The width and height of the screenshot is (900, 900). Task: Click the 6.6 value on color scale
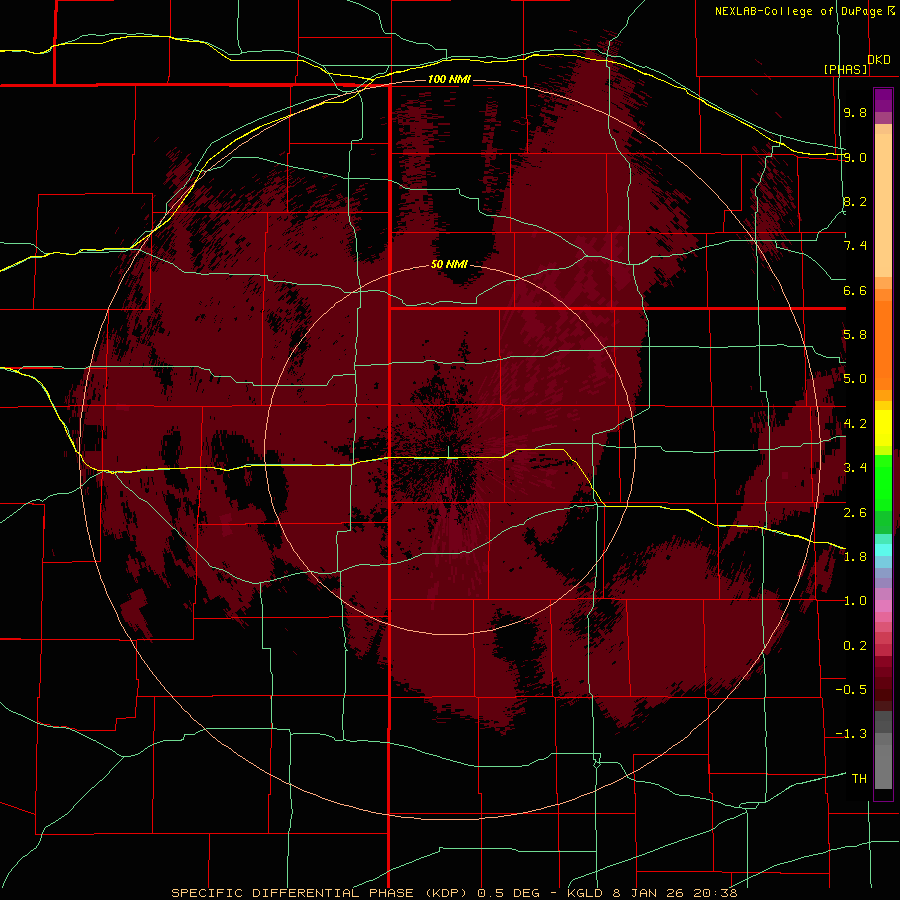click(855, 290)
